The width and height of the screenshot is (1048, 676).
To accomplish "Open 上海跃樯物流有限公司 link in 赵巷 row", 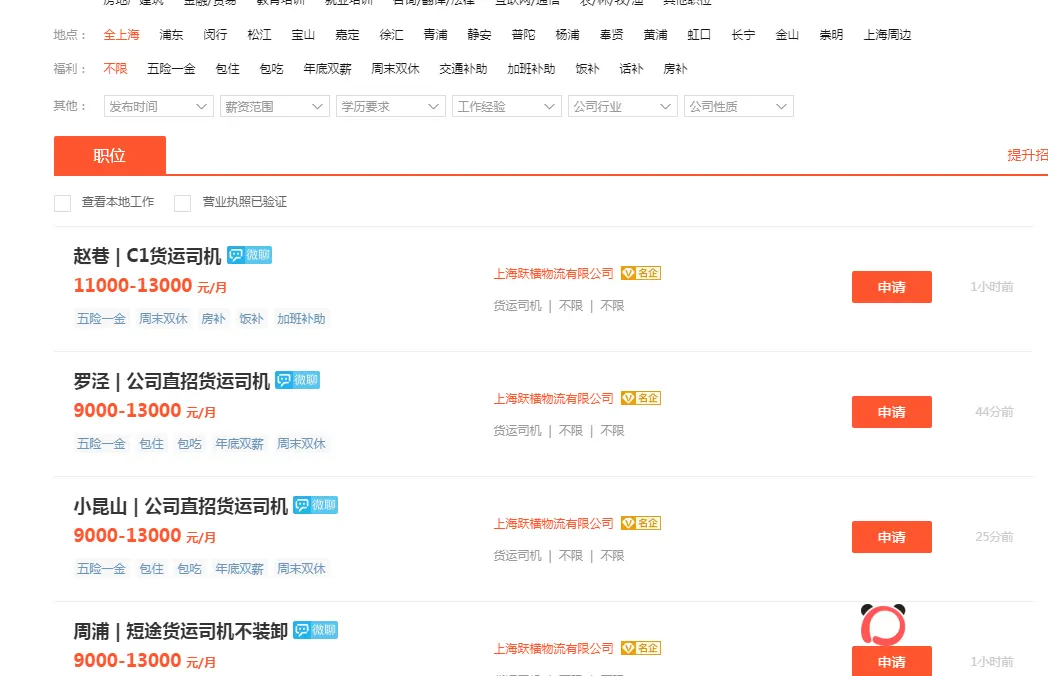I will tap(553, 273).
